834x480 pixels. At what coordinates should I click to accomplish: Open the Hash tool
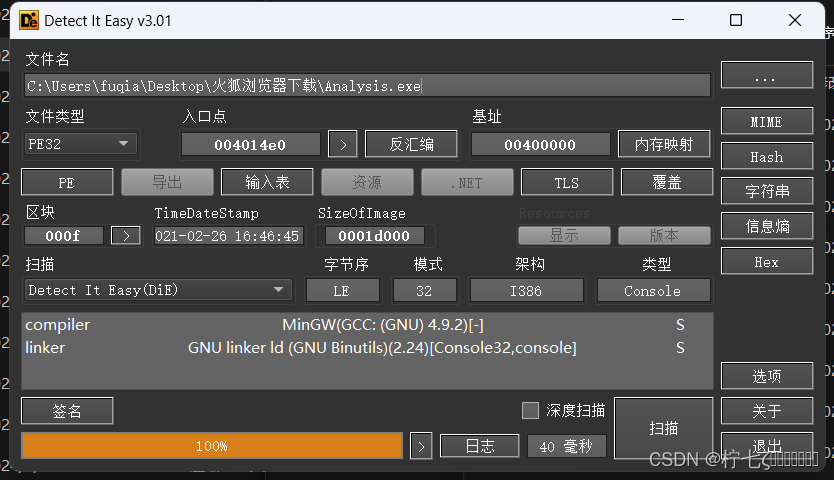click(766, 156)
